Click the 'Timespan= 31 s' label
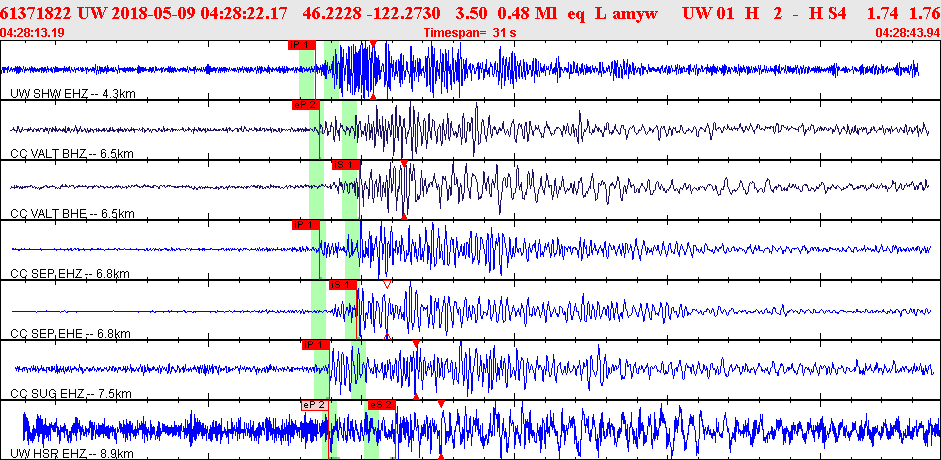Viewport: 941px width, 460px height. click(470, 33)
